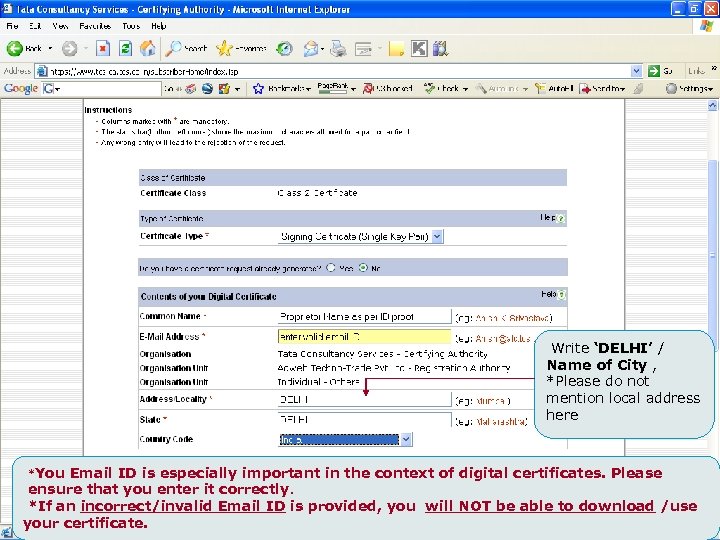Click the State input field

[364, 419]
